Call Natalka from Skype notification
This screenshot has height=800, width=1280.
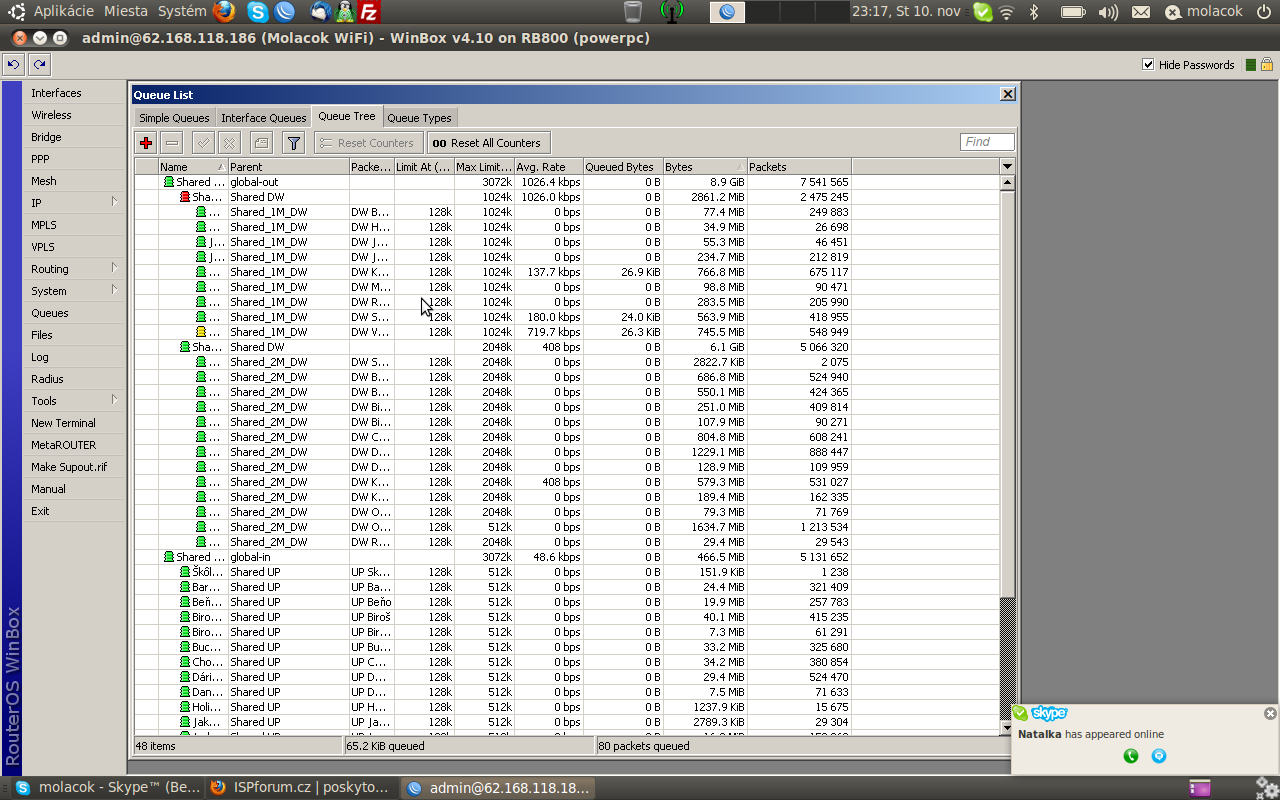click(1131, 756)
